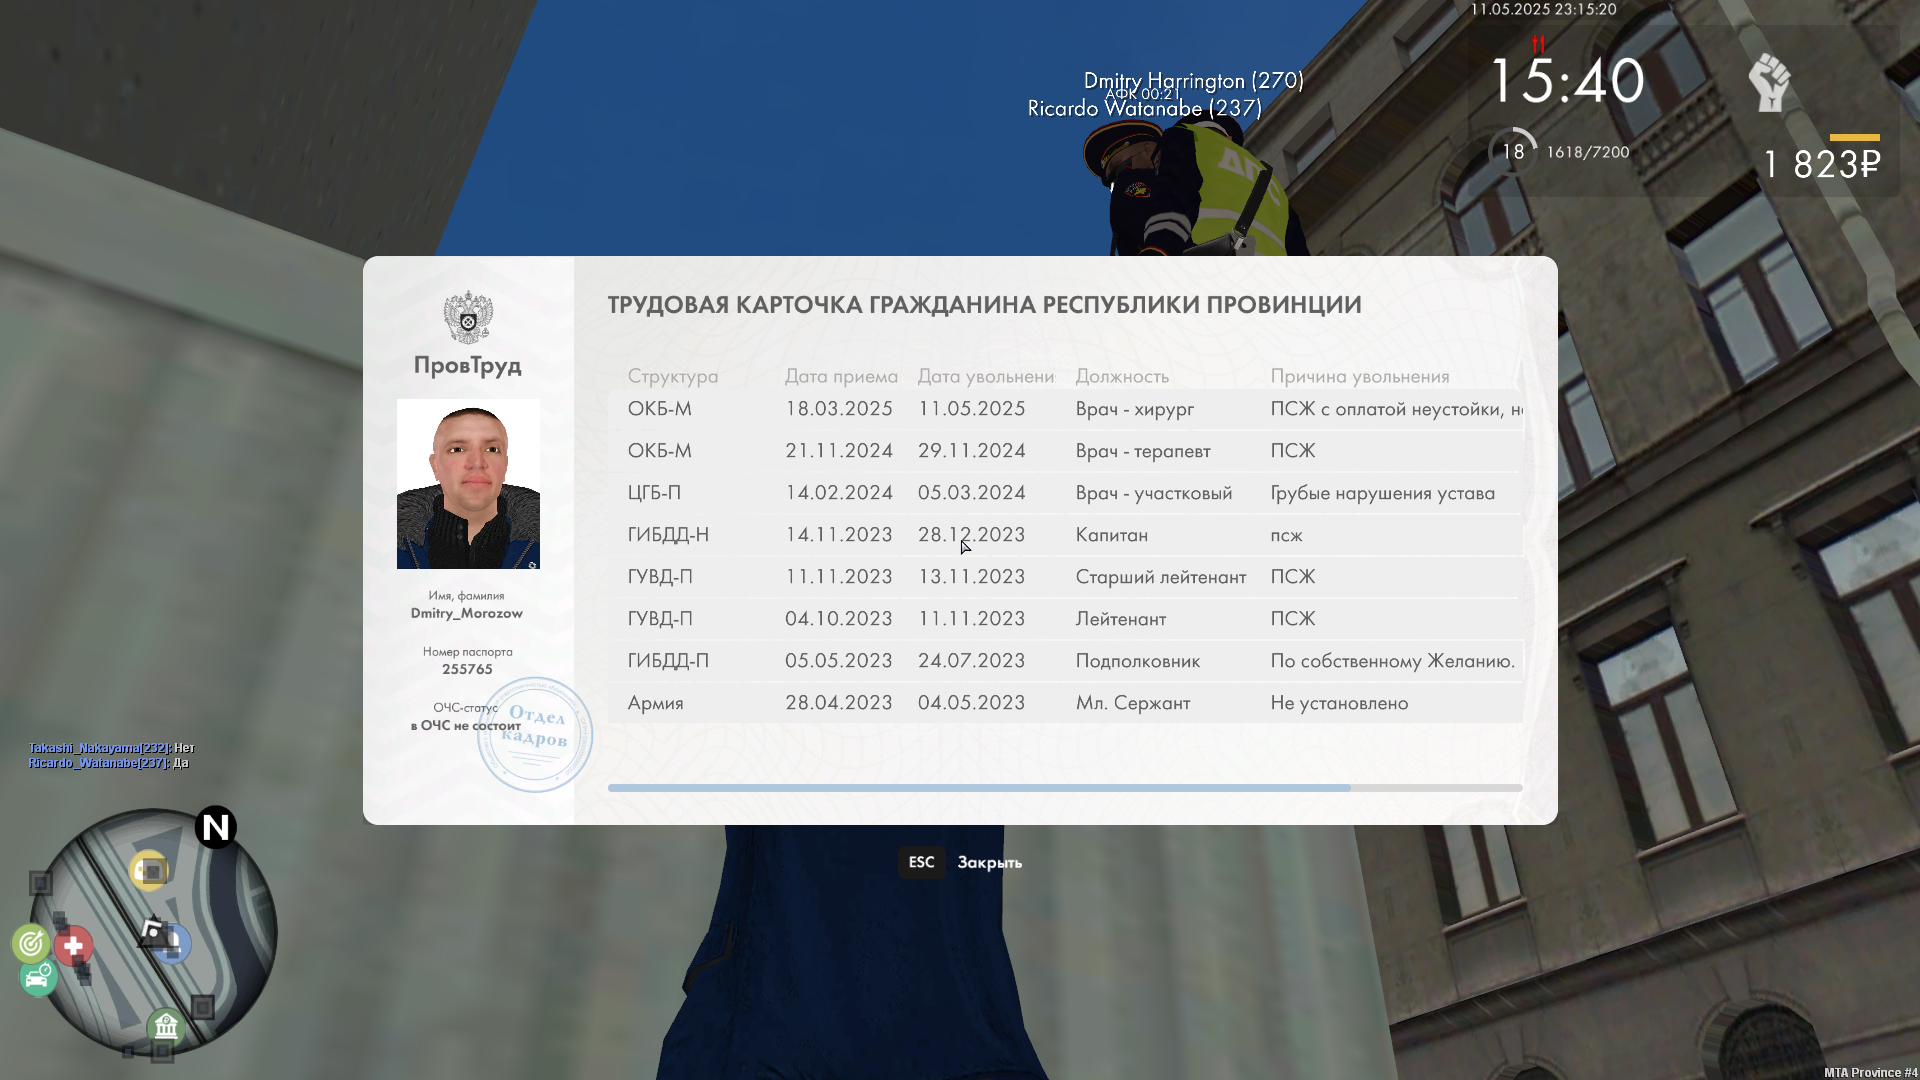Click the red medical cross map marker
This screenshot has width=1920, height=1080.
click(73, 945)
